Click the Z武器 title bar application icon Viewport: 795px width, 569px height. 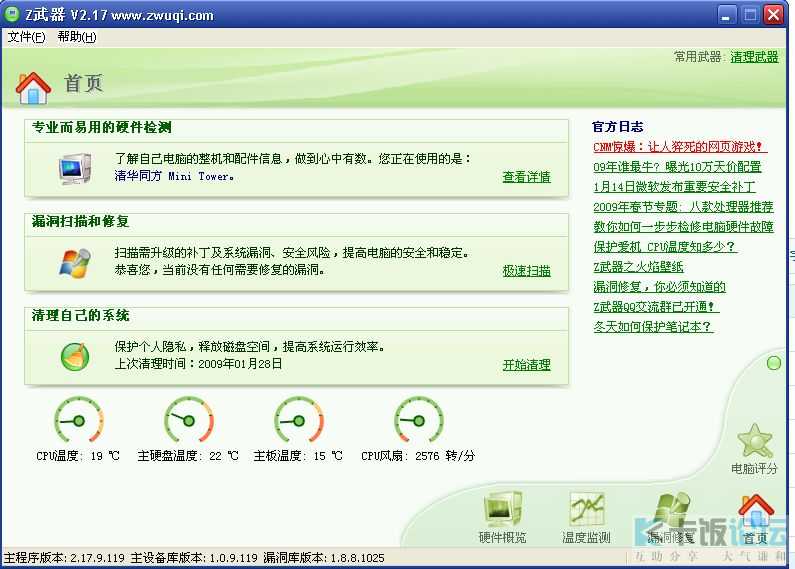pos(11,14)
